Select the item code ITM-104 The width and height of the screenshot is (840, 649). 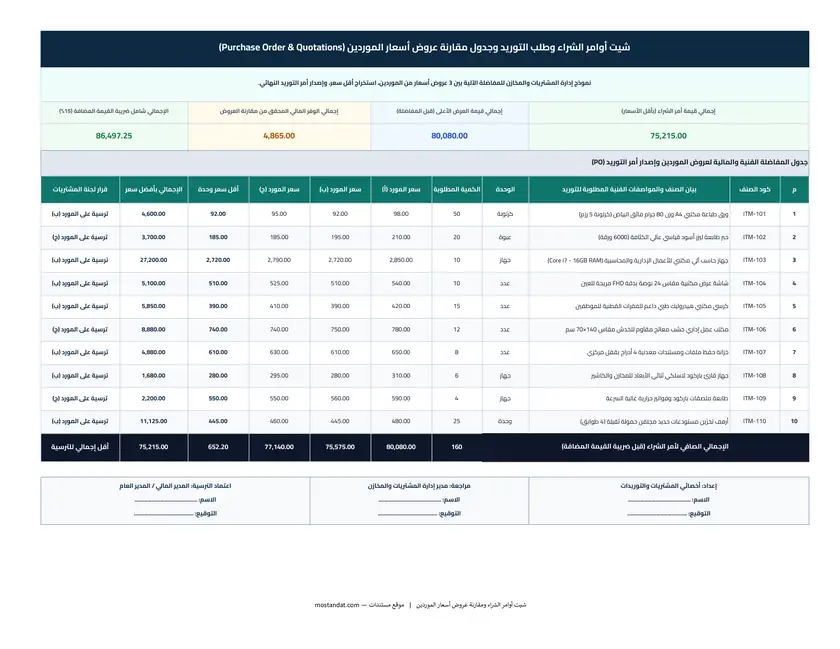pyautogui.click(x=754, y=283)
